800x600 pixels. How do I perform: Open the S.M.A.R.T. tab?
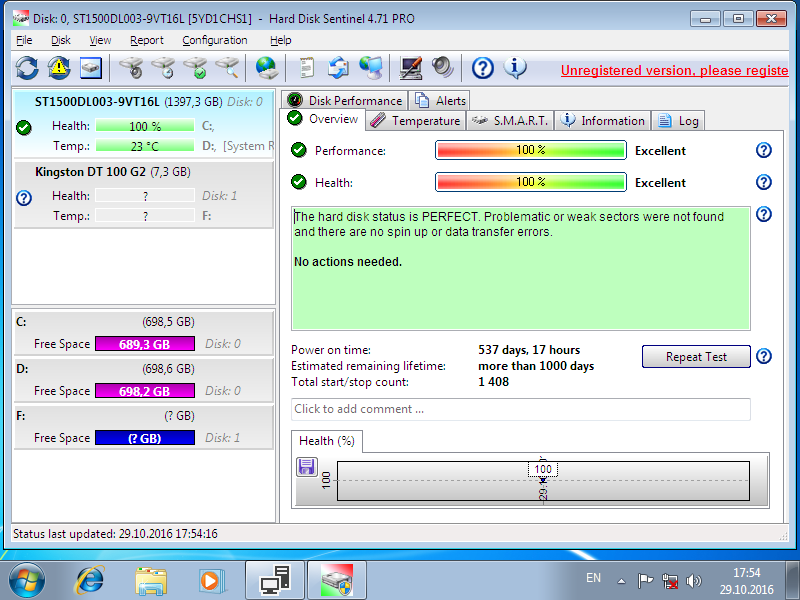click(510, 121)
